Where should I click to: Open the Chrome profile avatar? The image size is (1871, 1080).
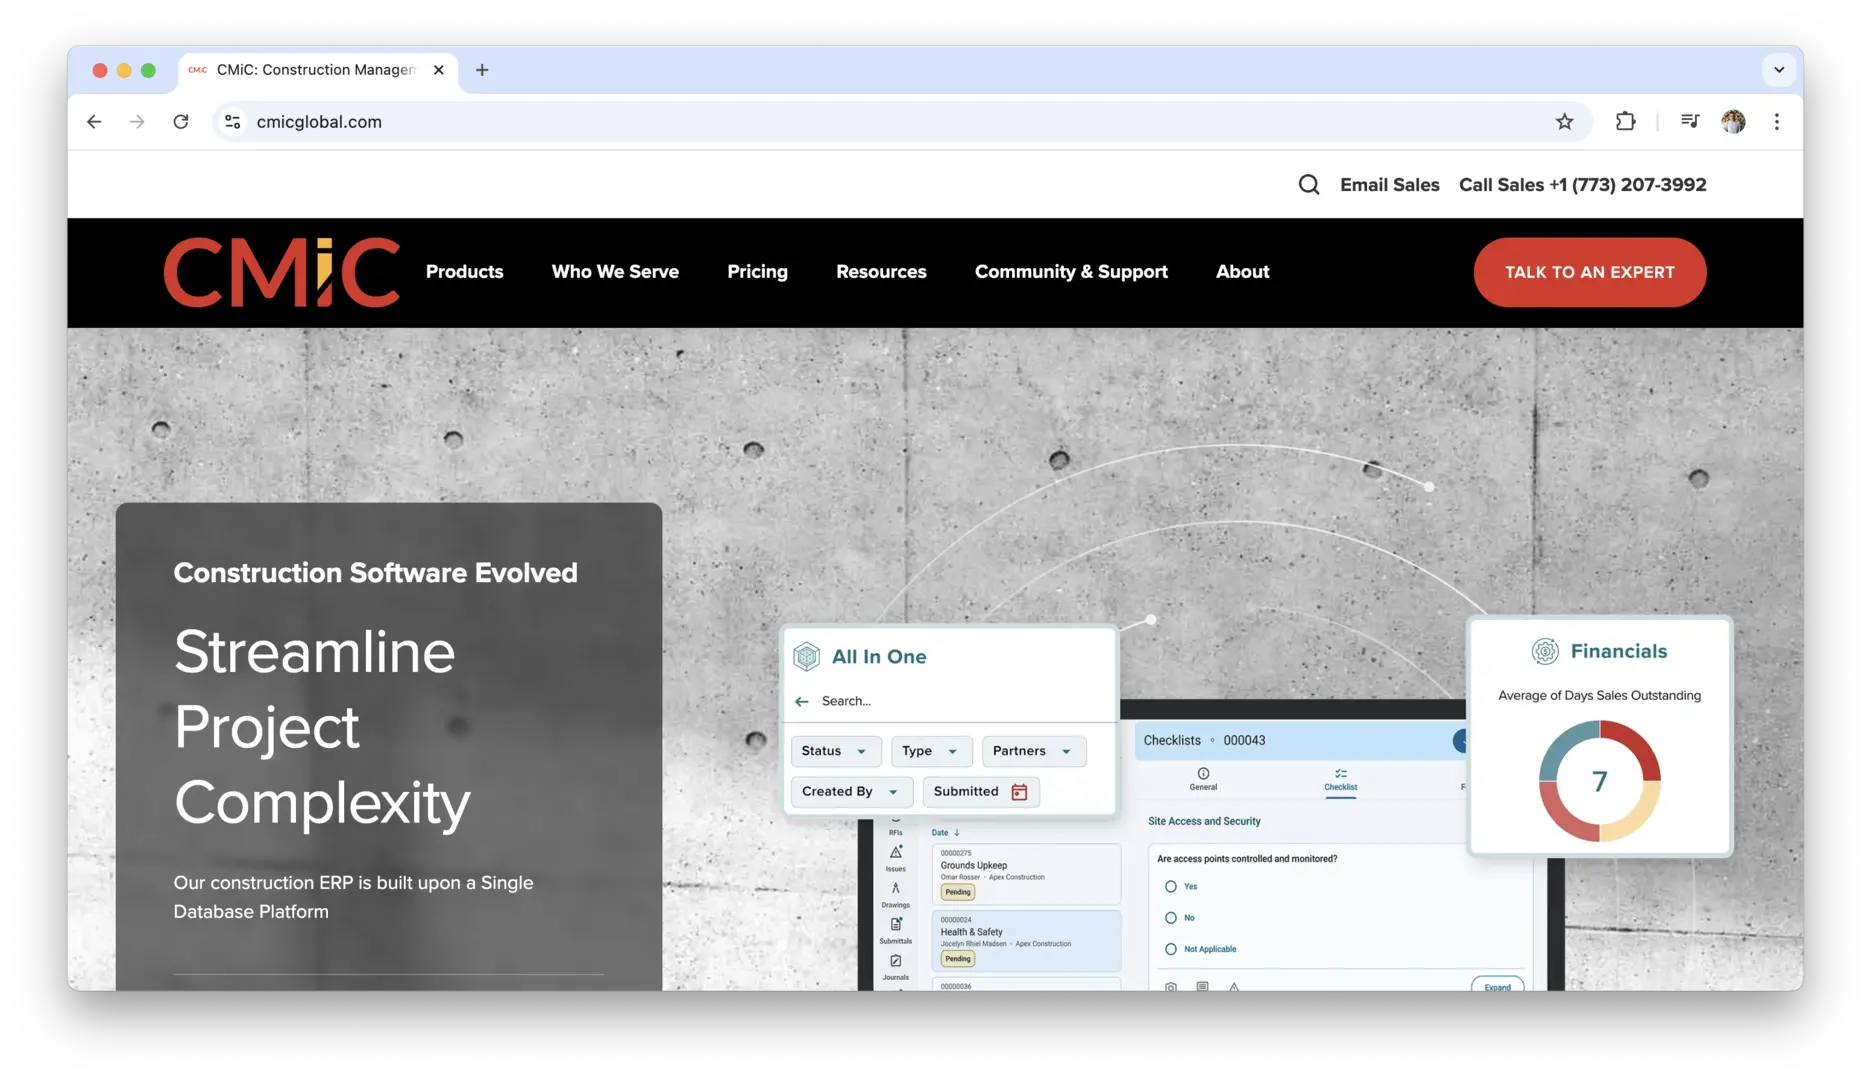(1733, 122)
